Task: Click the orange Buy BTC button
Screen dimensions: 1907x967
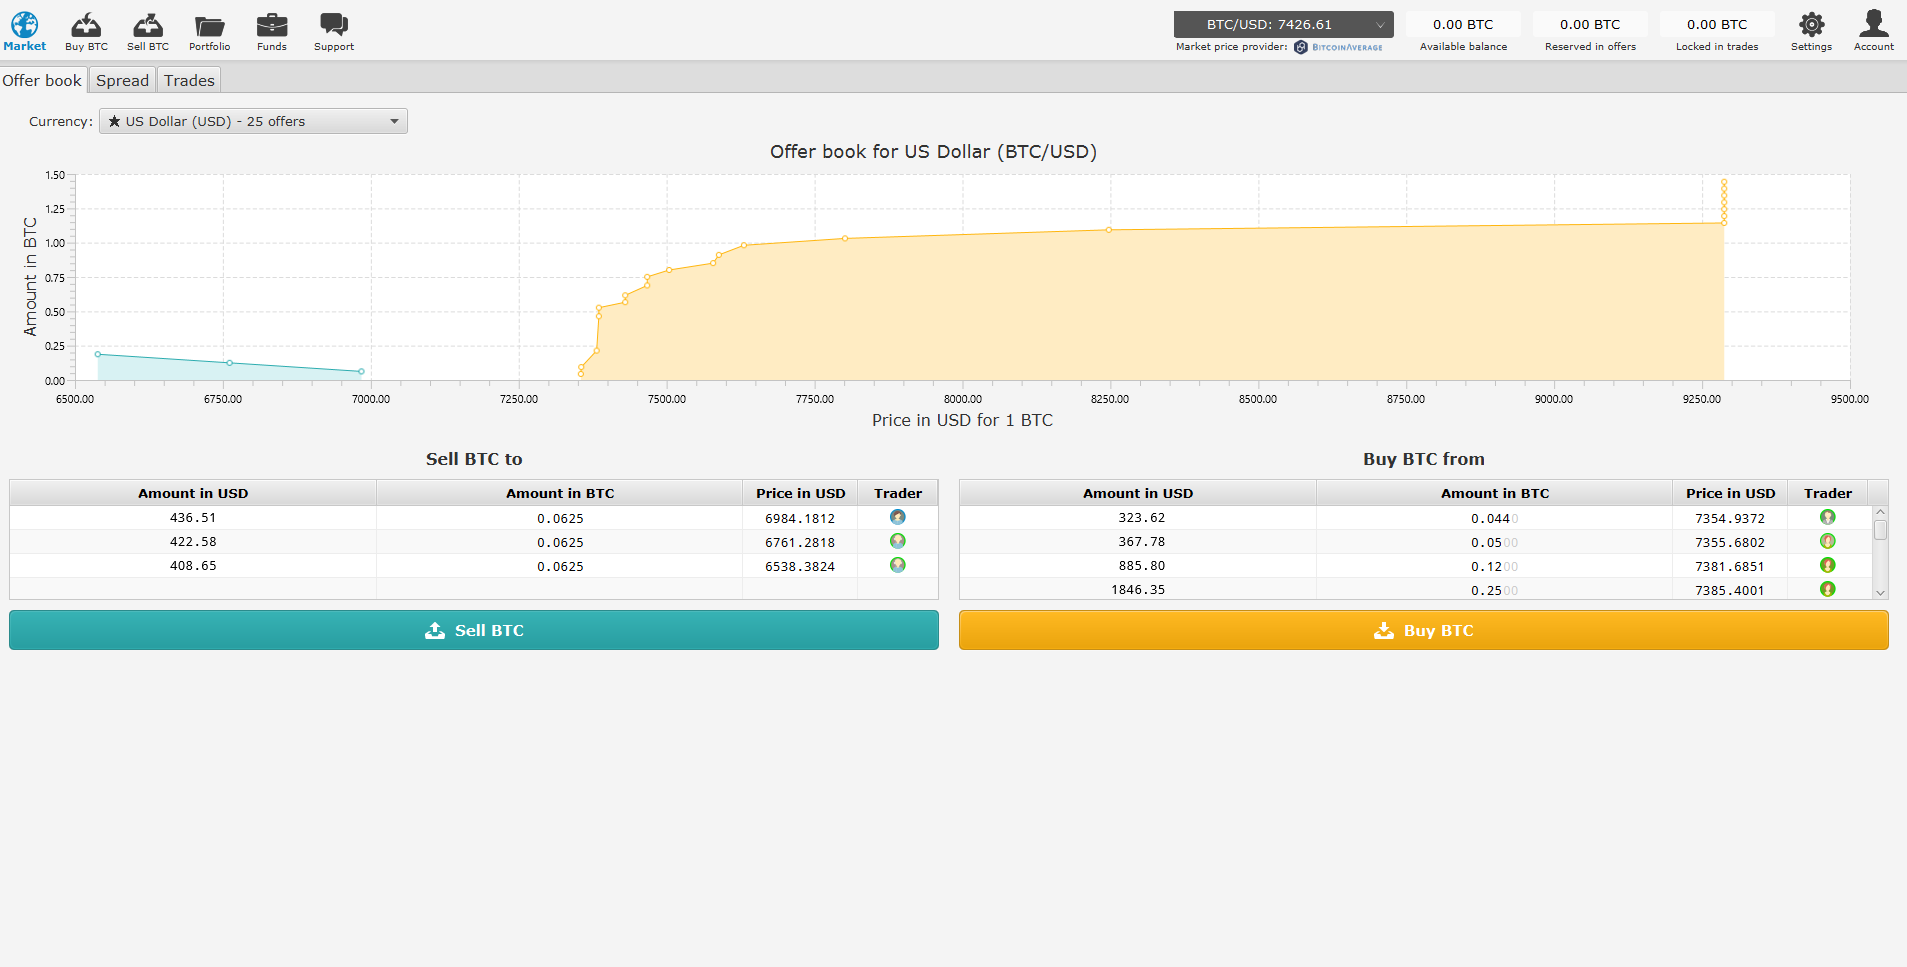Action: tap(1424, 630)
